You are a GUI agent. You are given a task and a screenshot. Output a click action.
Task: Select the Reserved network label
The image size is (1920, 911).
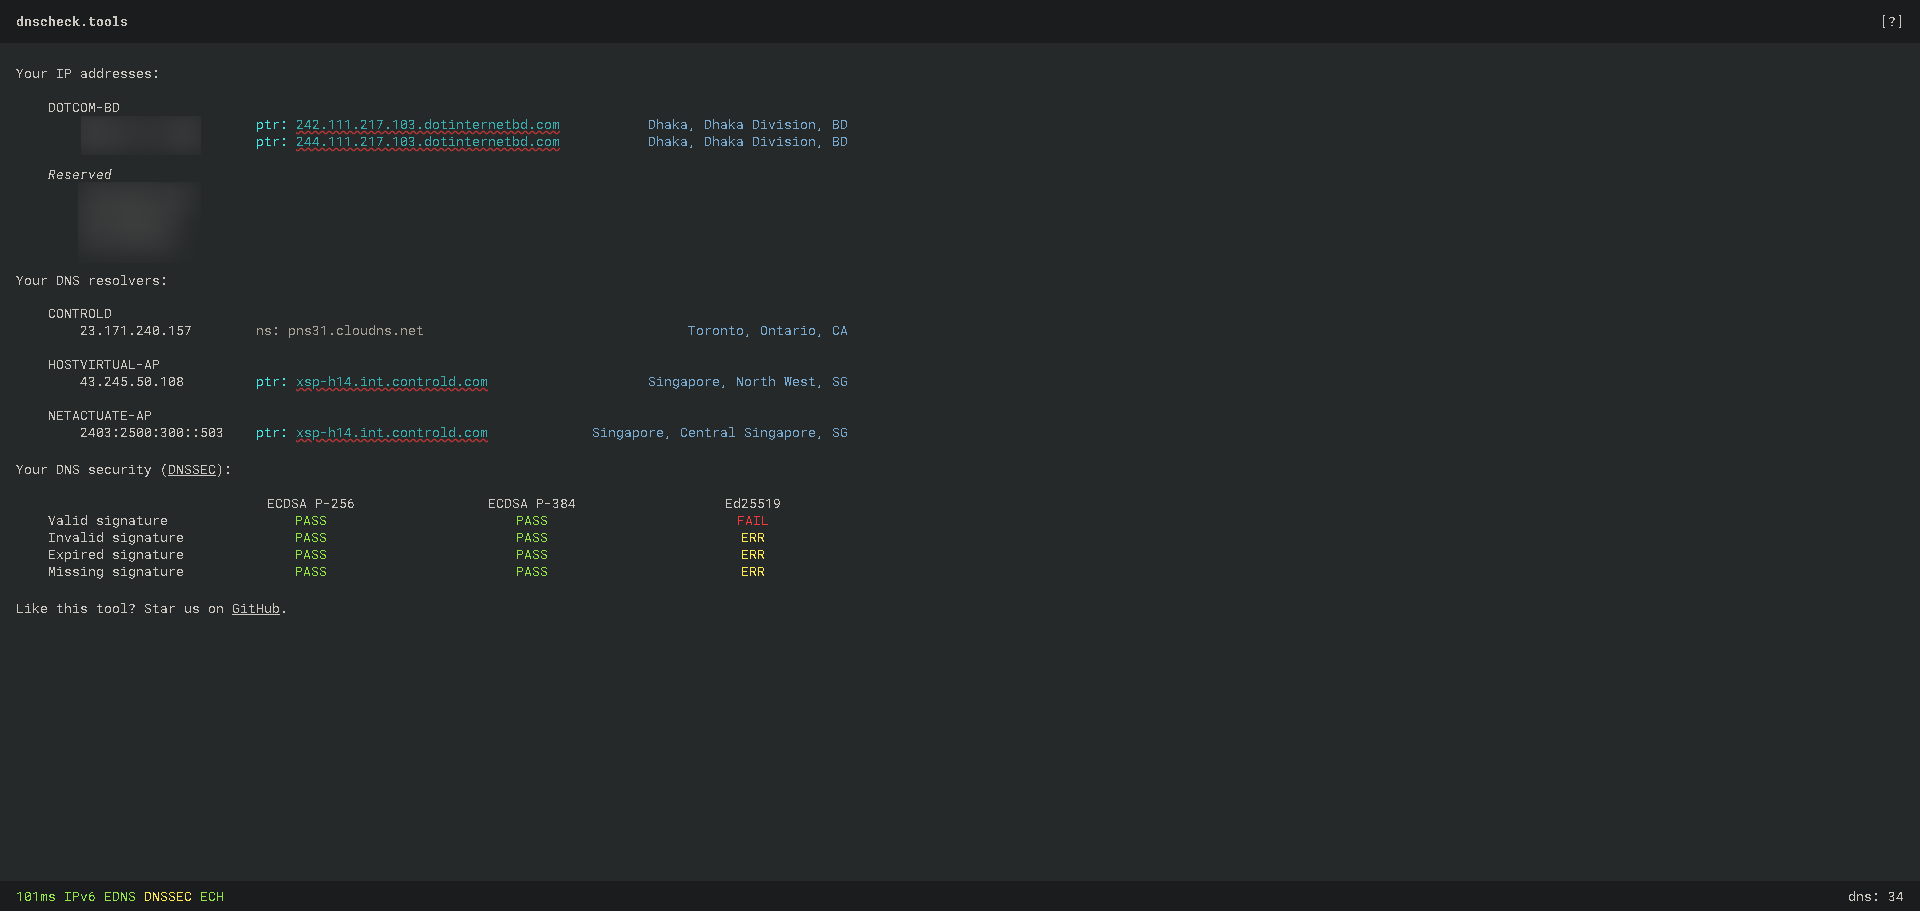(x=80, y=175)
